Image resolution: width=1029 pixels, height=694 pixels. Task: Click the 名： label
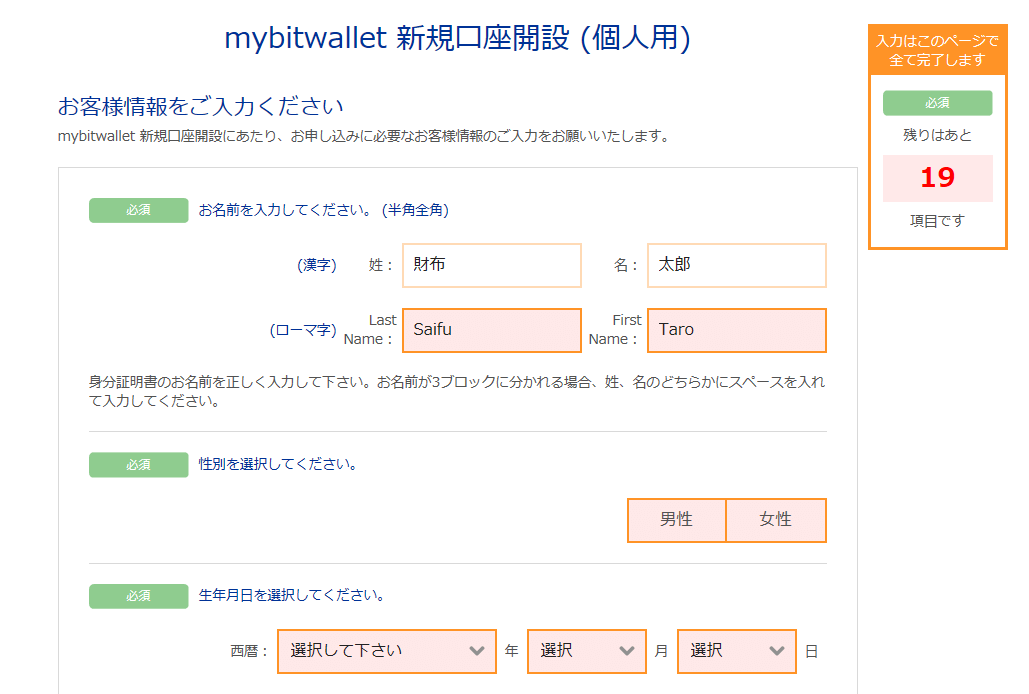[625, 265]
